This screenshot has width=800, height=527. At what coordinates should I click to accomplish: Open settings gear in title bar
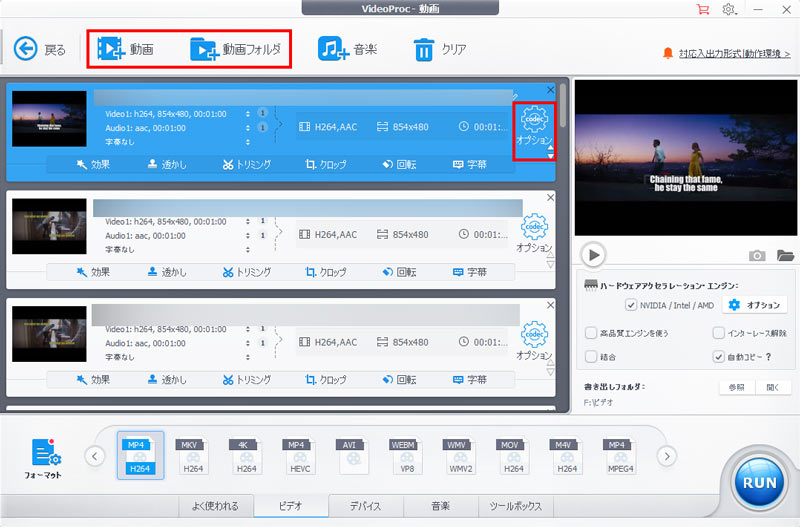729,9
